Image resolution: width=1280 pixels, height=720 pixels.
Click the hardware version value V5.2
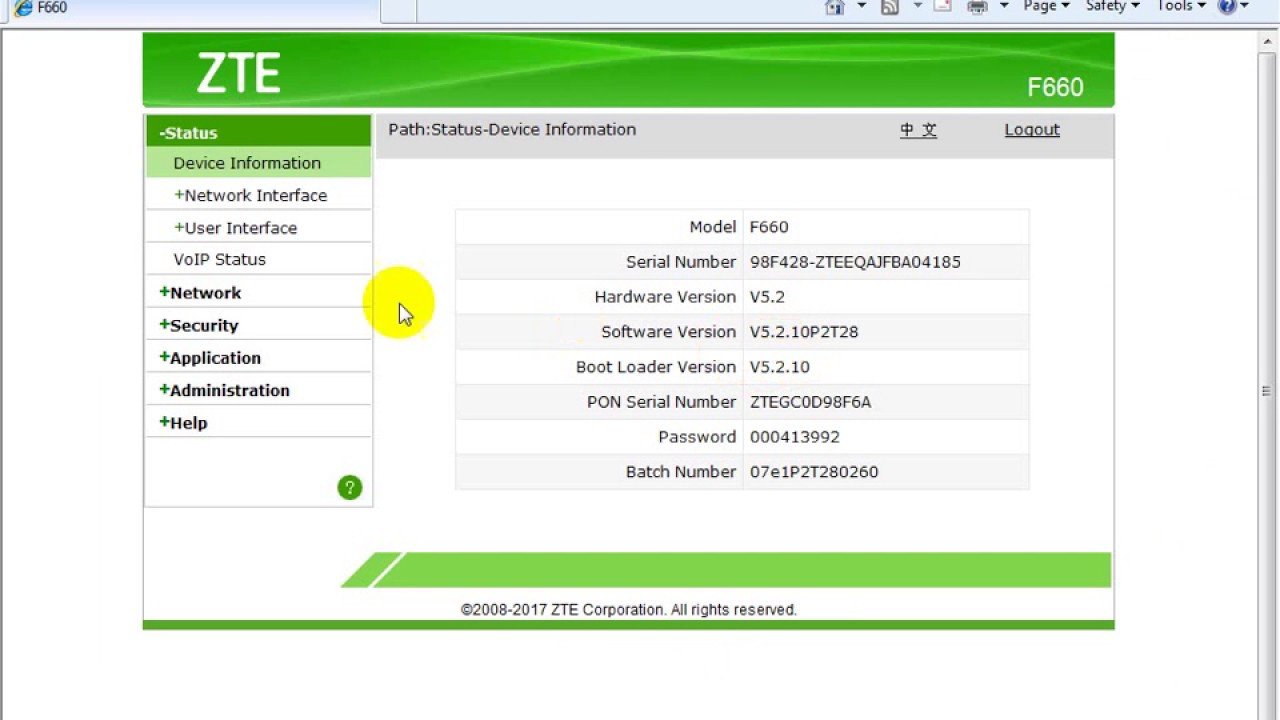tap(767, 297)
